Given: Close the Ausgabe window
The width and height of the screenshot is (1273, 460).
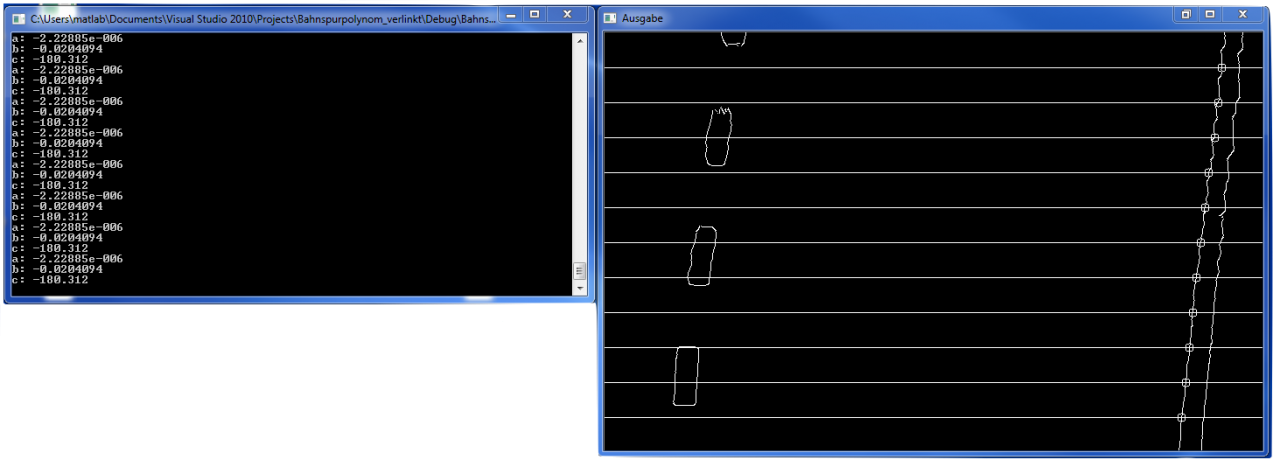Looking at the screenshot, I should coord(1243,15).
